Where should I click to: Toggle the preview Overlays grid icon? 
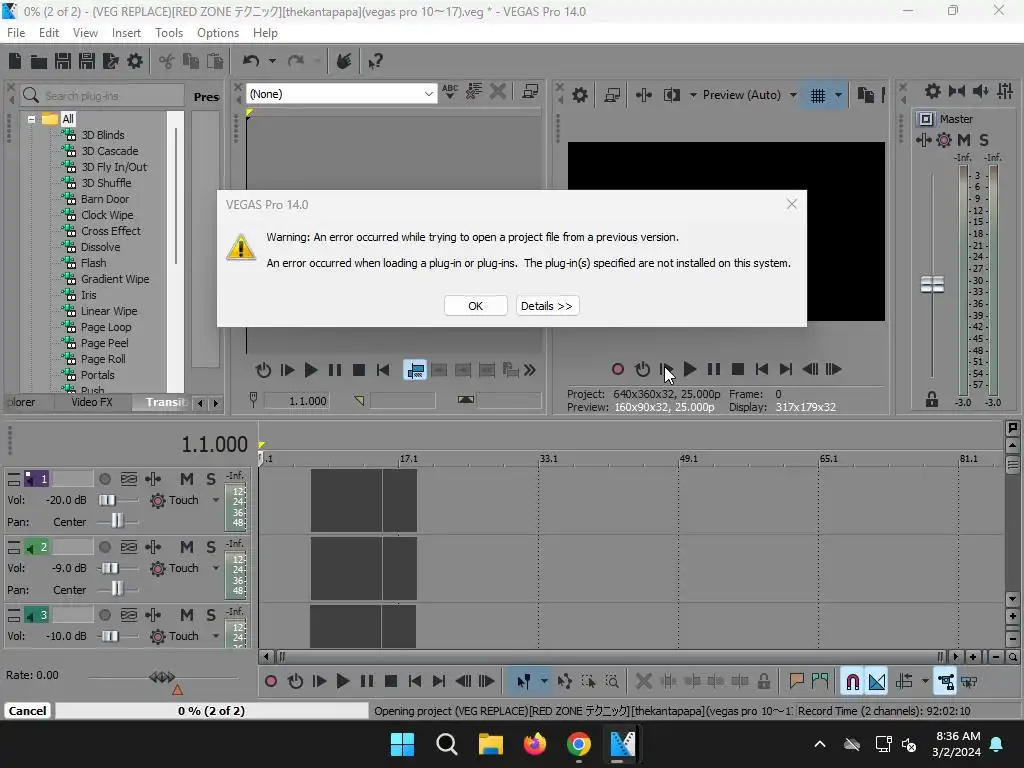tap(818, 95)
